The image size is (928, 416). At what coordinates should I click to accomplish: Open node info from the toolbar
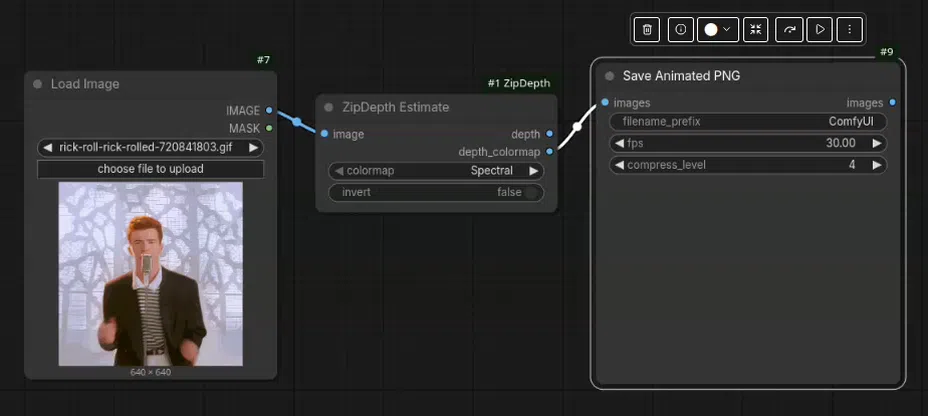pos(681,30)
